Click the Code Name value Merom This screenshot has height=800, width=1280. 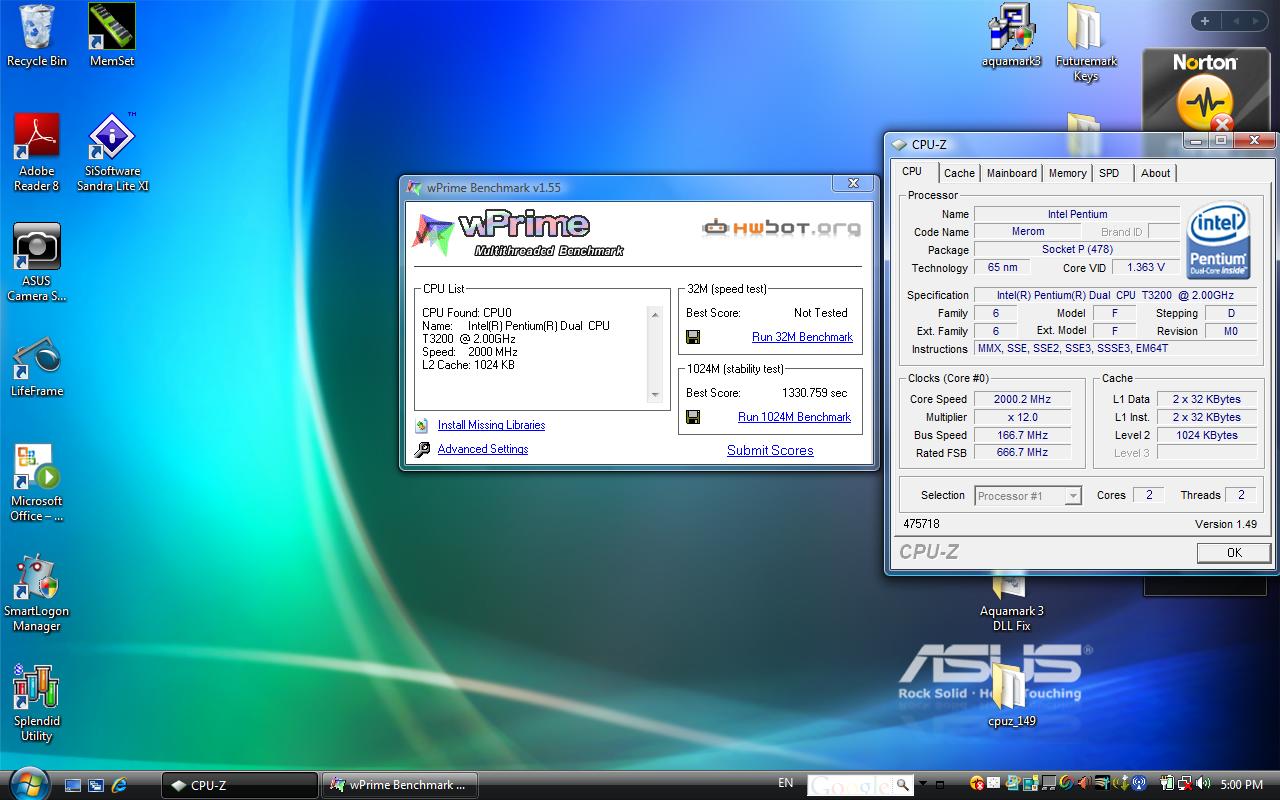coord(1027,231)
